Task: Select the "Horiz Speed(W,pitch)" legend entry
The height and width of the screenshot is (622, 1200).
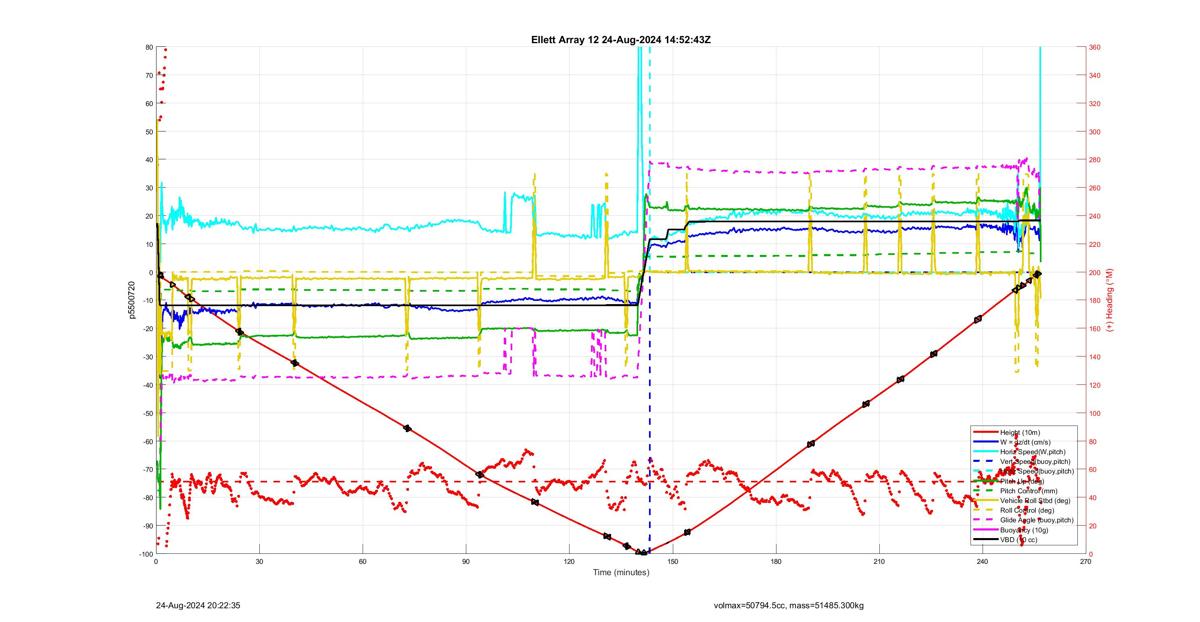Action: point(1020,451)
